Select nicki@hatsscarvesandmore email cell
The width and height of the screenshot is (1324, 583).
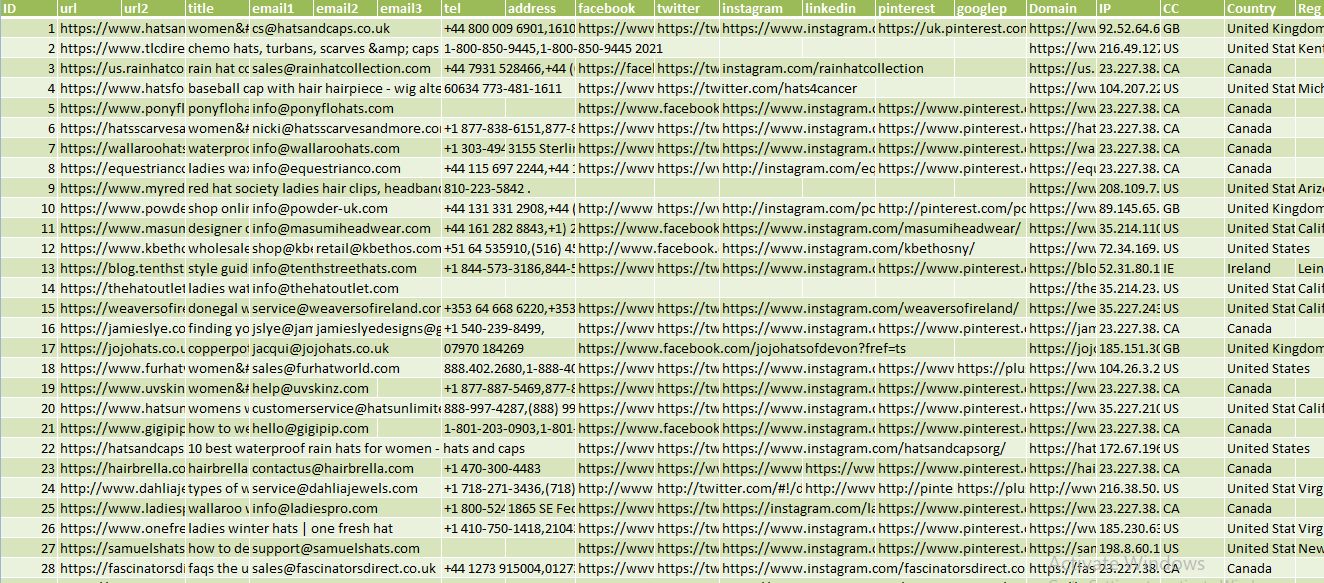tap(346, 128)
